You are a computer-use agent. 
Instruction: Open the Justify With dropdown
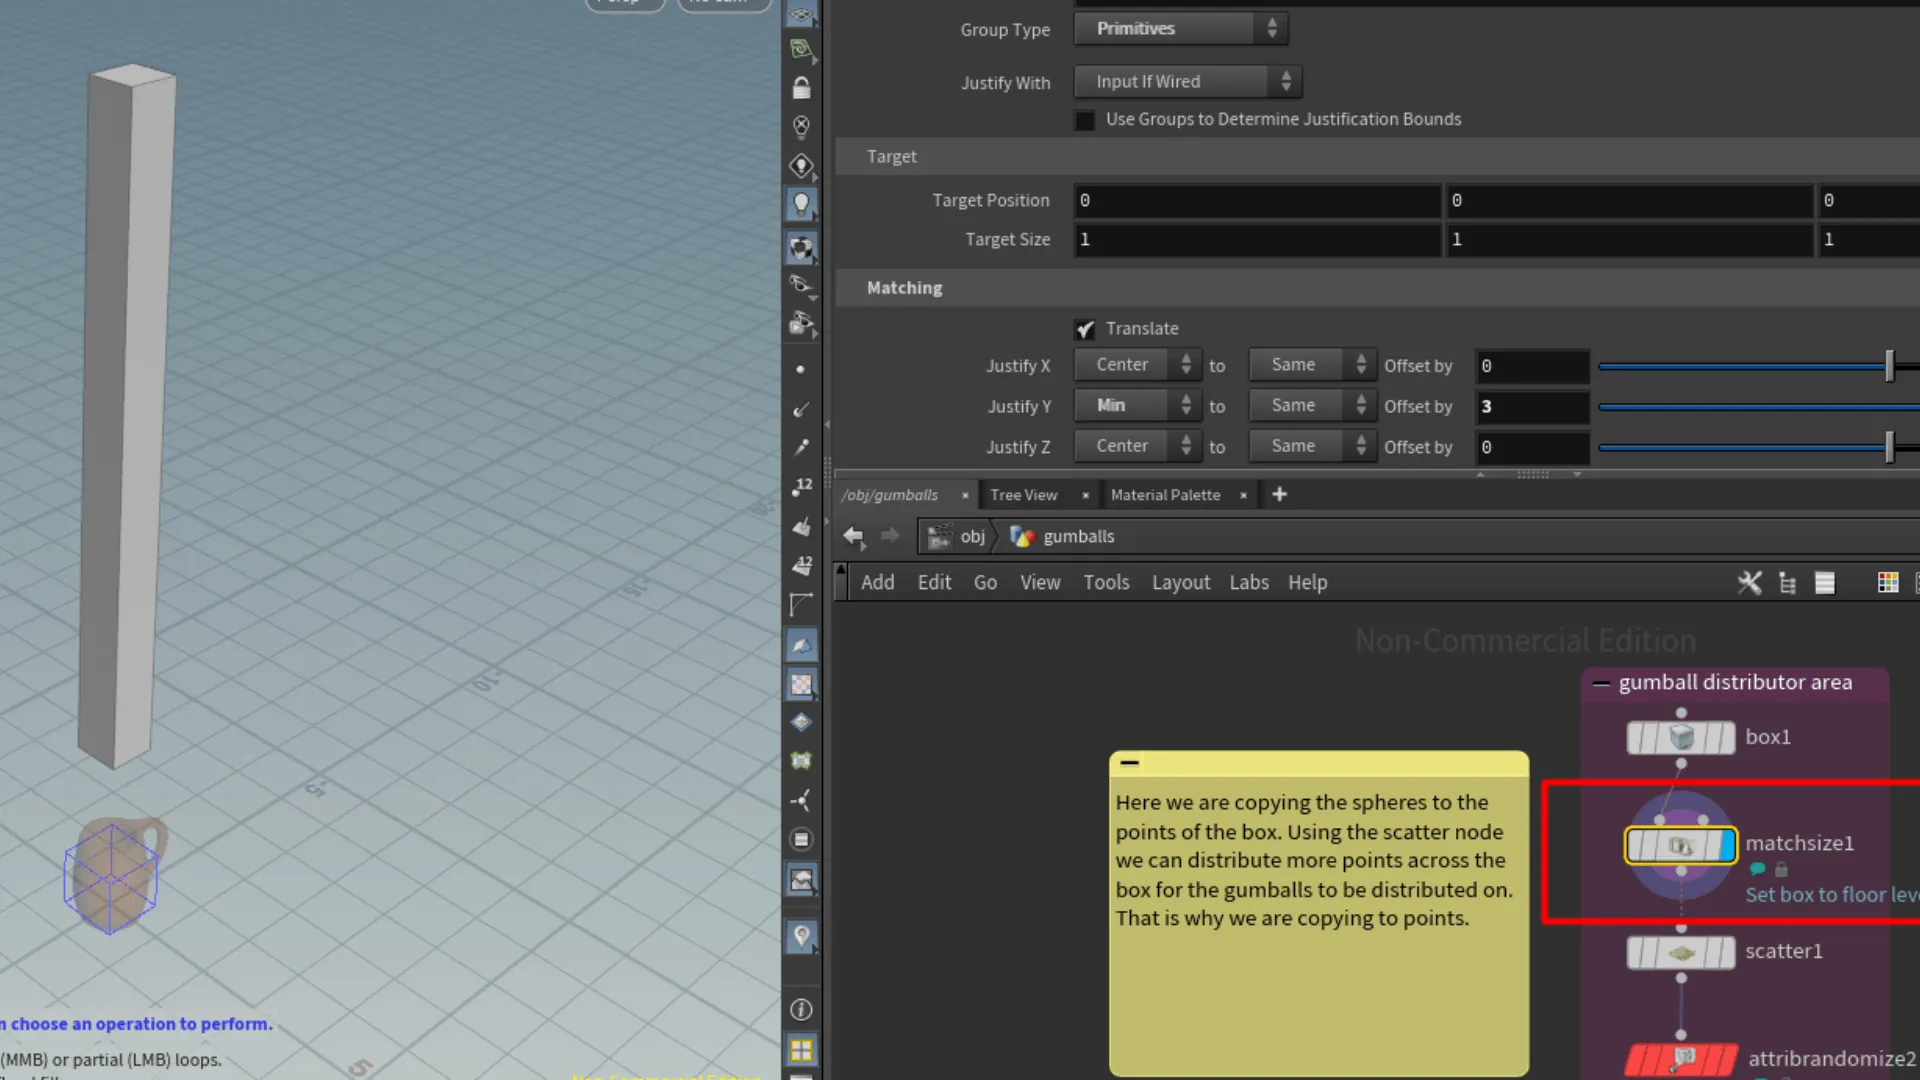1186,81
